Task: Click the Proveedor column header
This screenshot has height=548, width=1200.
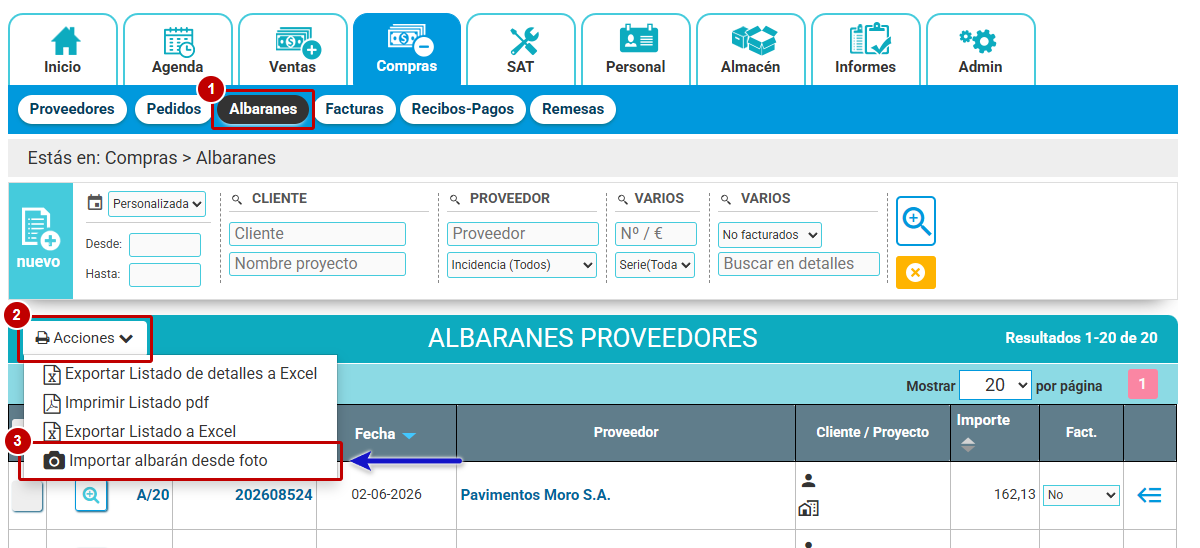Action: click(x=626, y=433)
